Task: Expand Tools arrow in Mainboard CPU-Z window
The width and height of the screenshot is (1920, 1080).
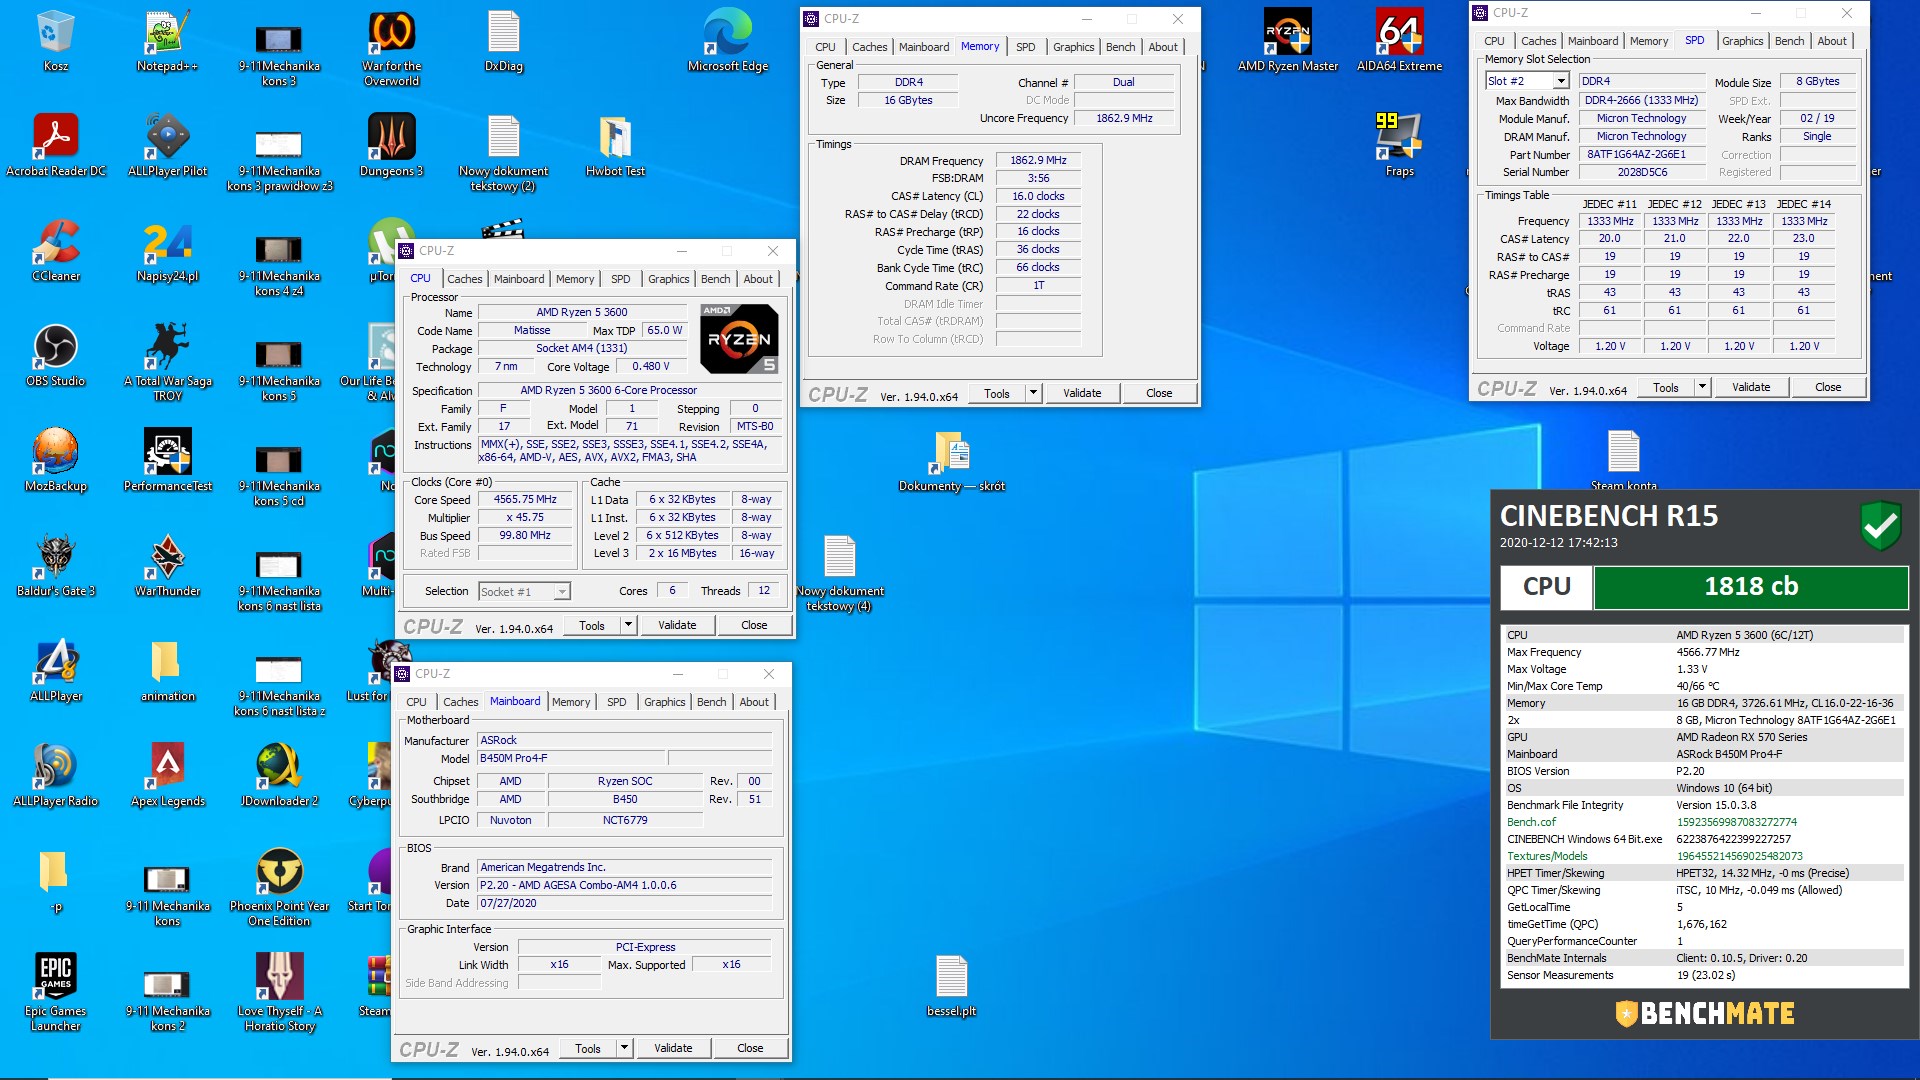Action: point(624,1048)
